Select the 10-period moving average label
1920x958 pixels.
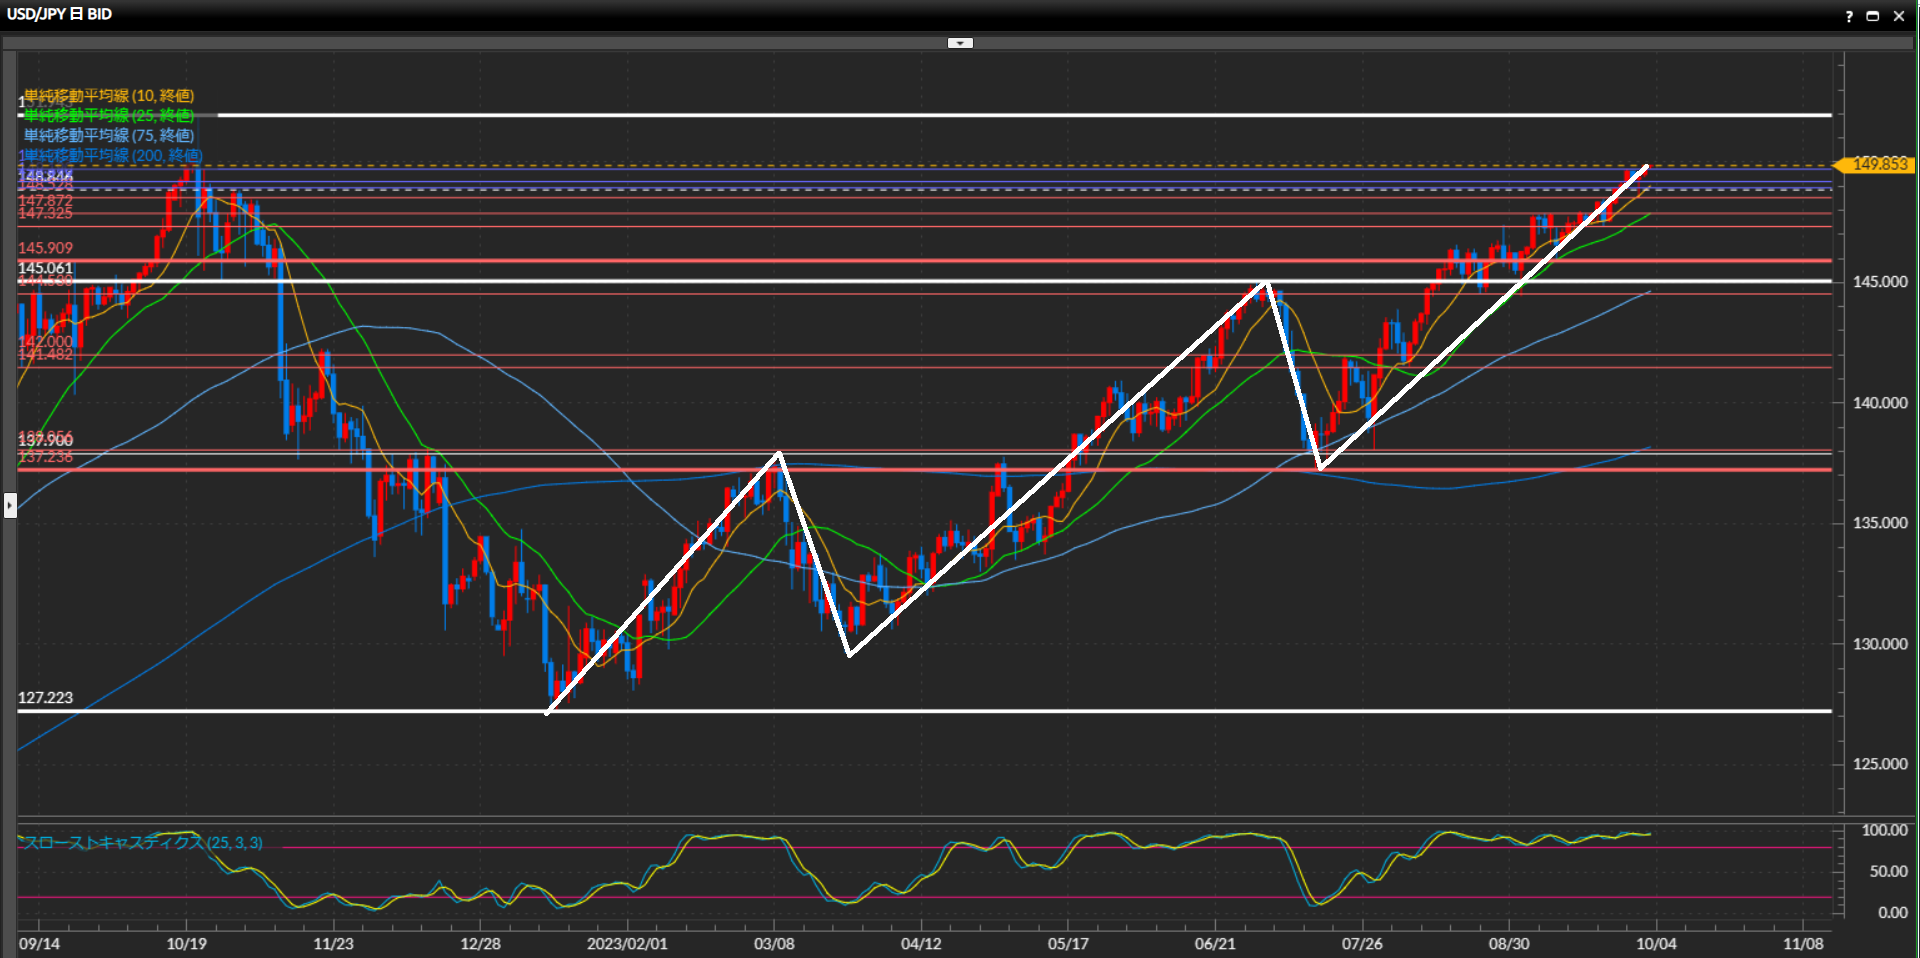click(109, 96)
